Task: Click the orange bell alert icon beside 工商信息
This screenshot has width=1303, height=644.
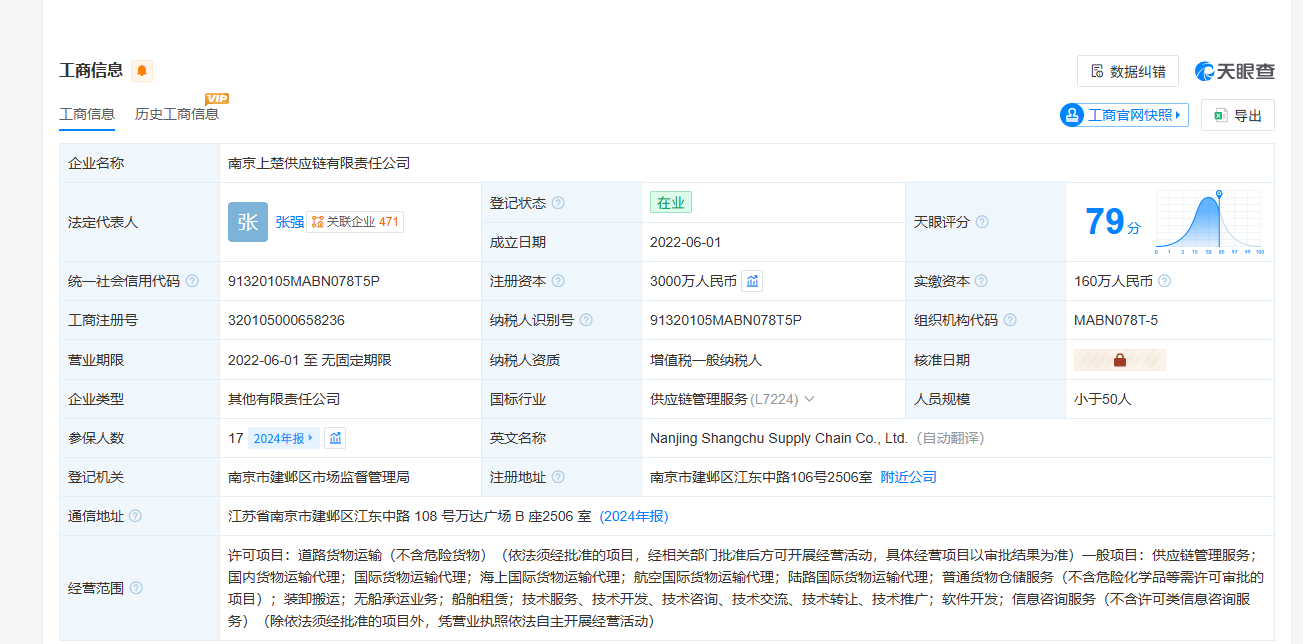Action: [x=142, y=71]
